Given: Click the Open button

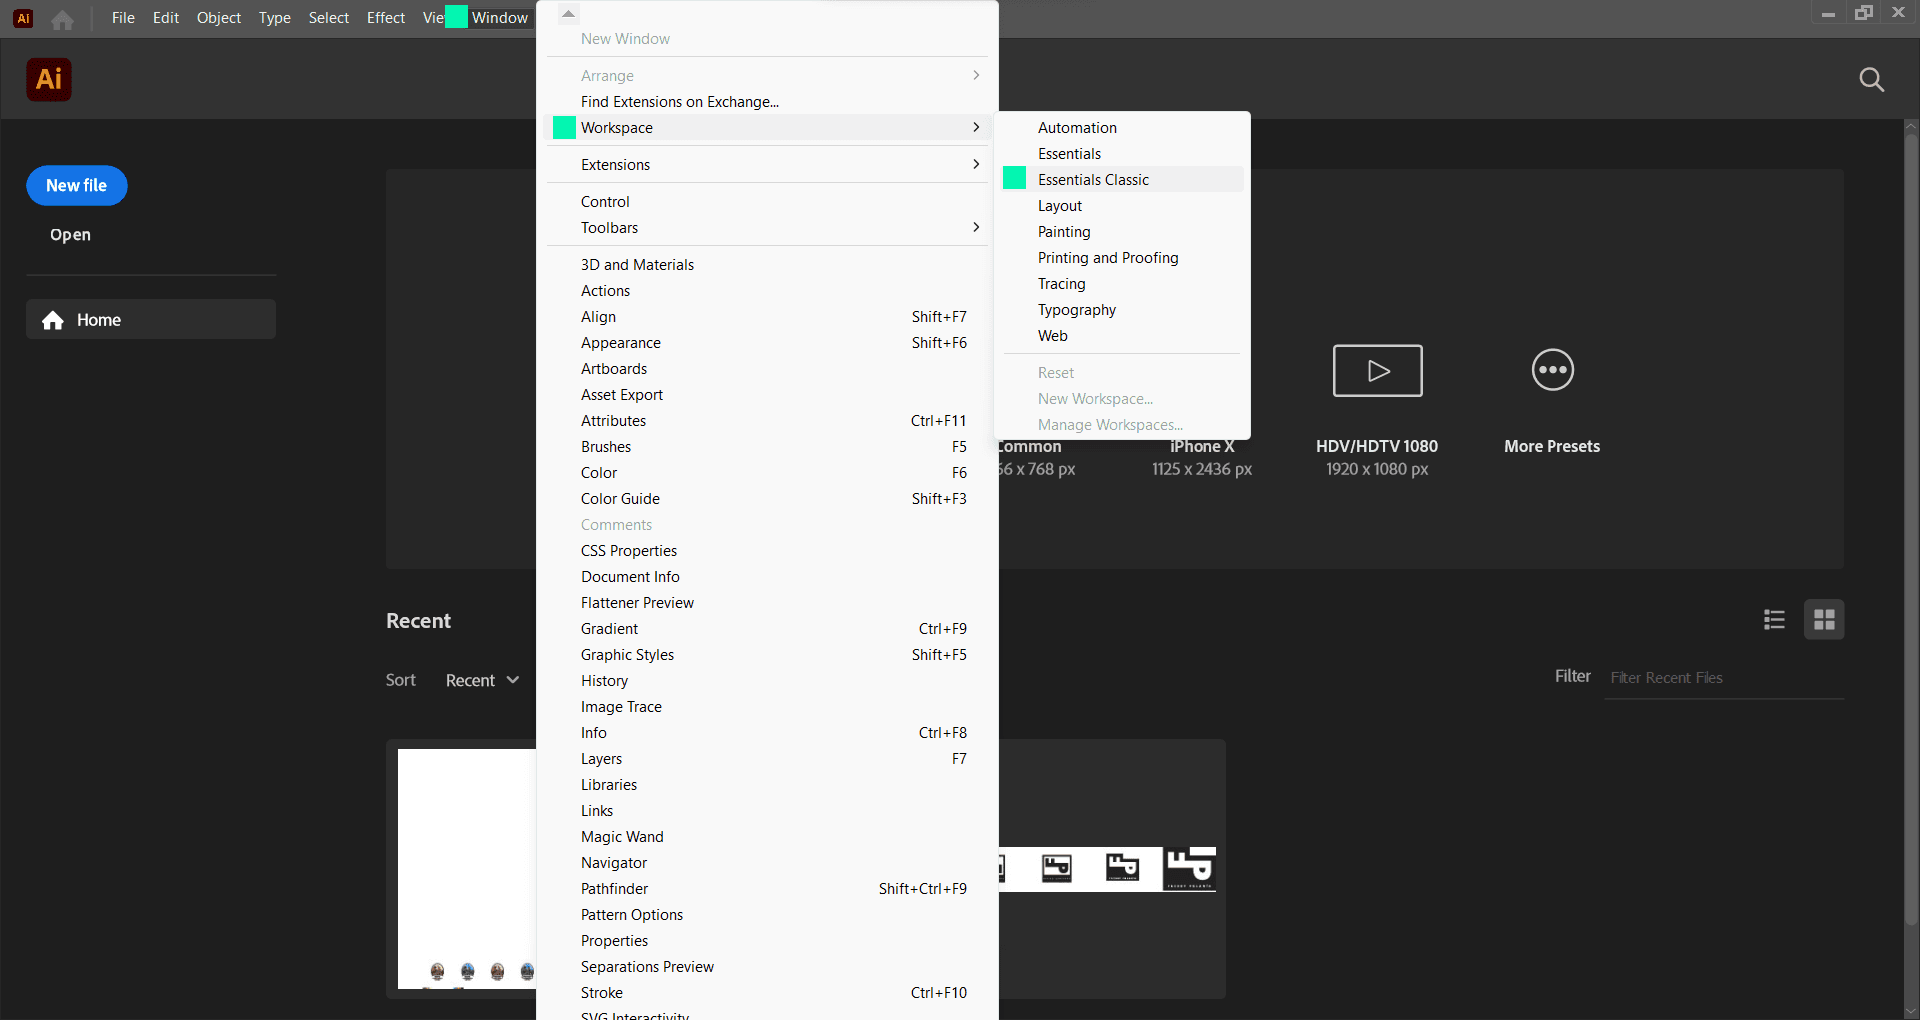Looking at the screenshot, I should coord(70,235).
